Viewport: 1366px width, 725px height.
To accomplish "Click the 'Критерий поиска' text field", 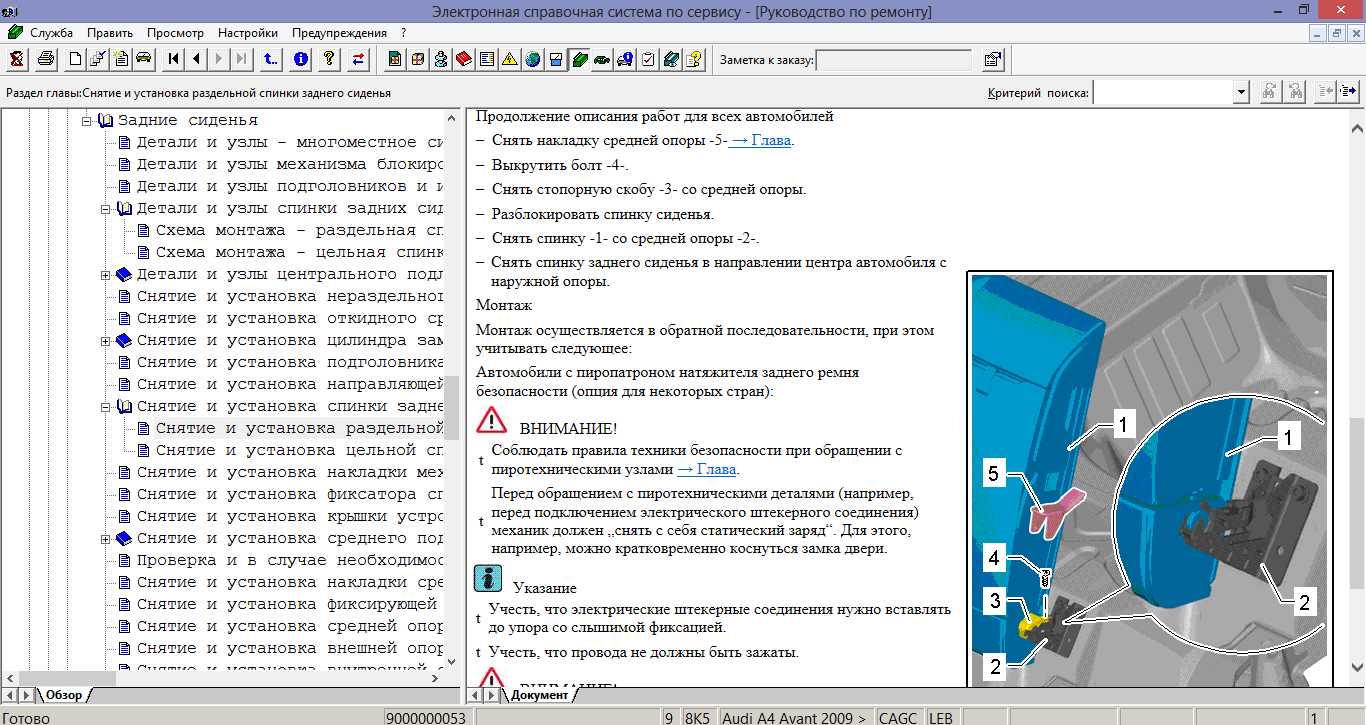I will 1163,92.
